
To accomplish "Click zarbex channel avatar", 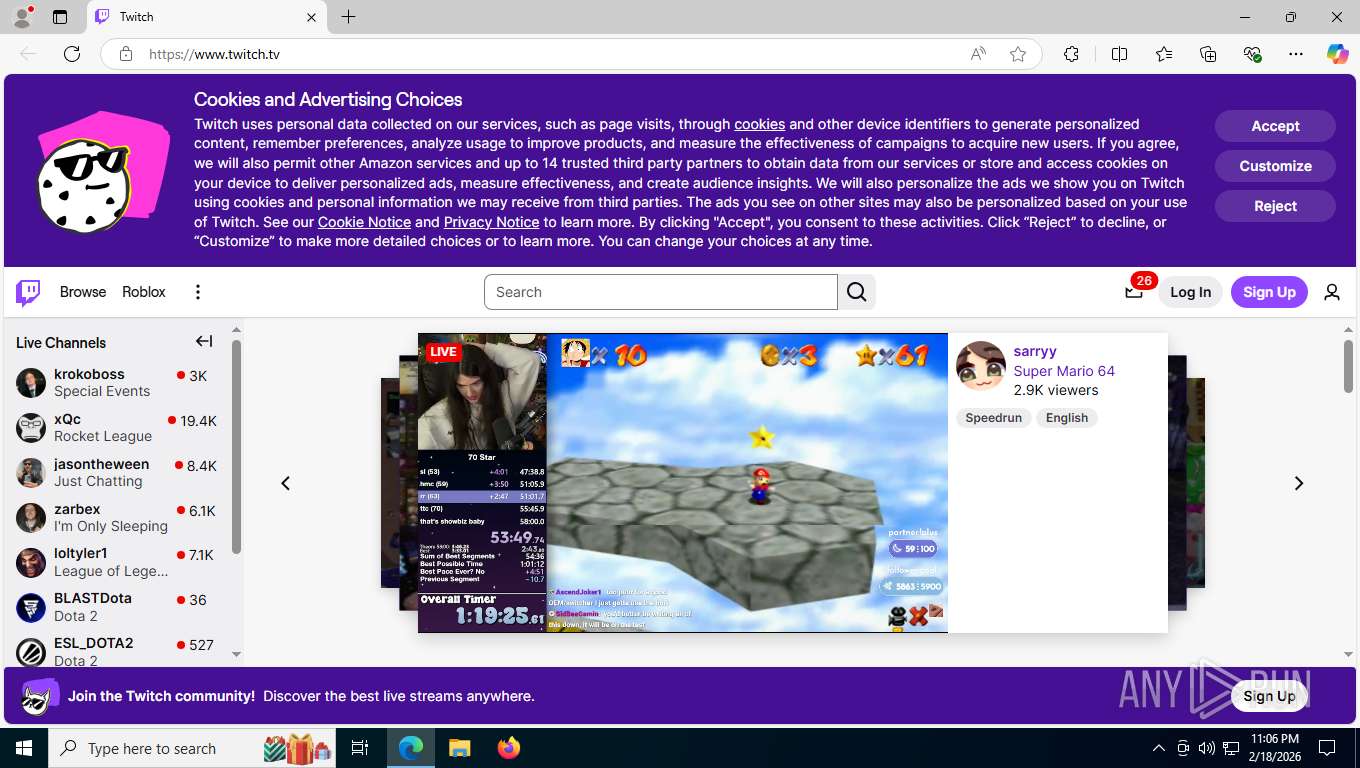I will (x=31, y=518).
